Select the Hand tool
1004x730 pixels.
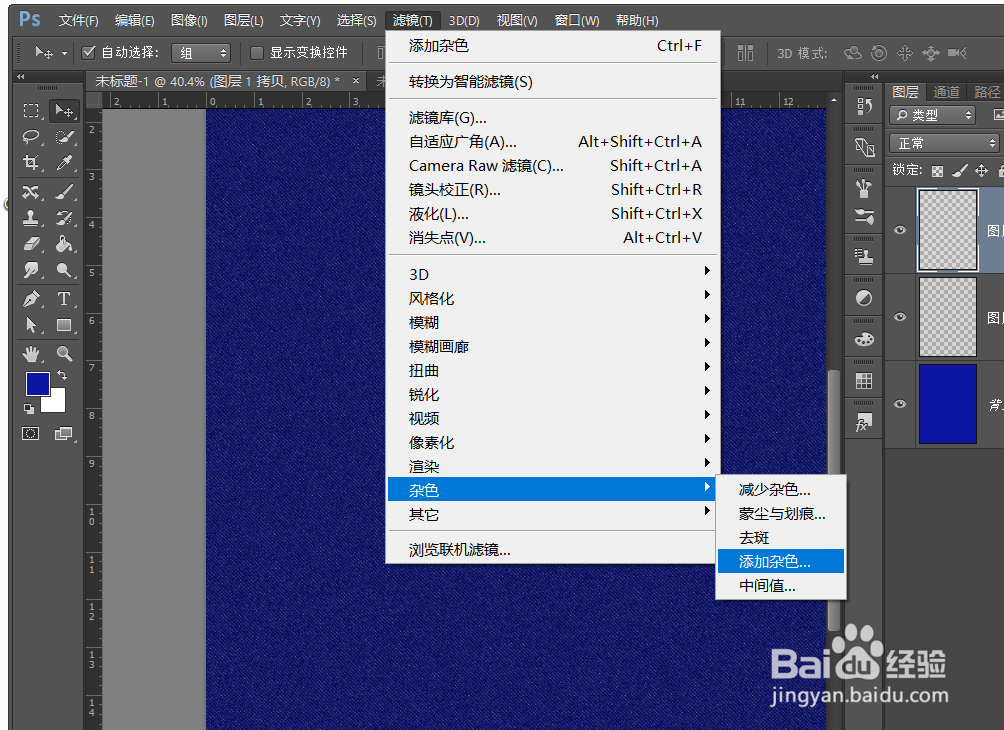pyautogui.click(x=30, y=351)
